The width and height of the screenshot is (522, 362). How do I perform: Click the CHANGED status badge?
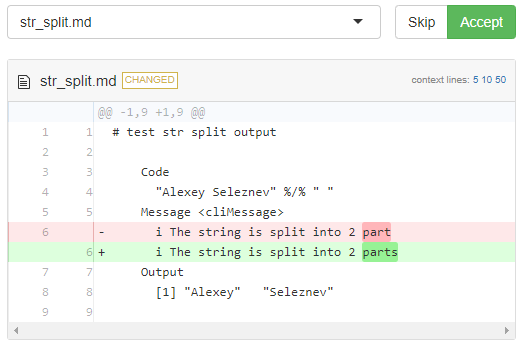pos(150,80)
